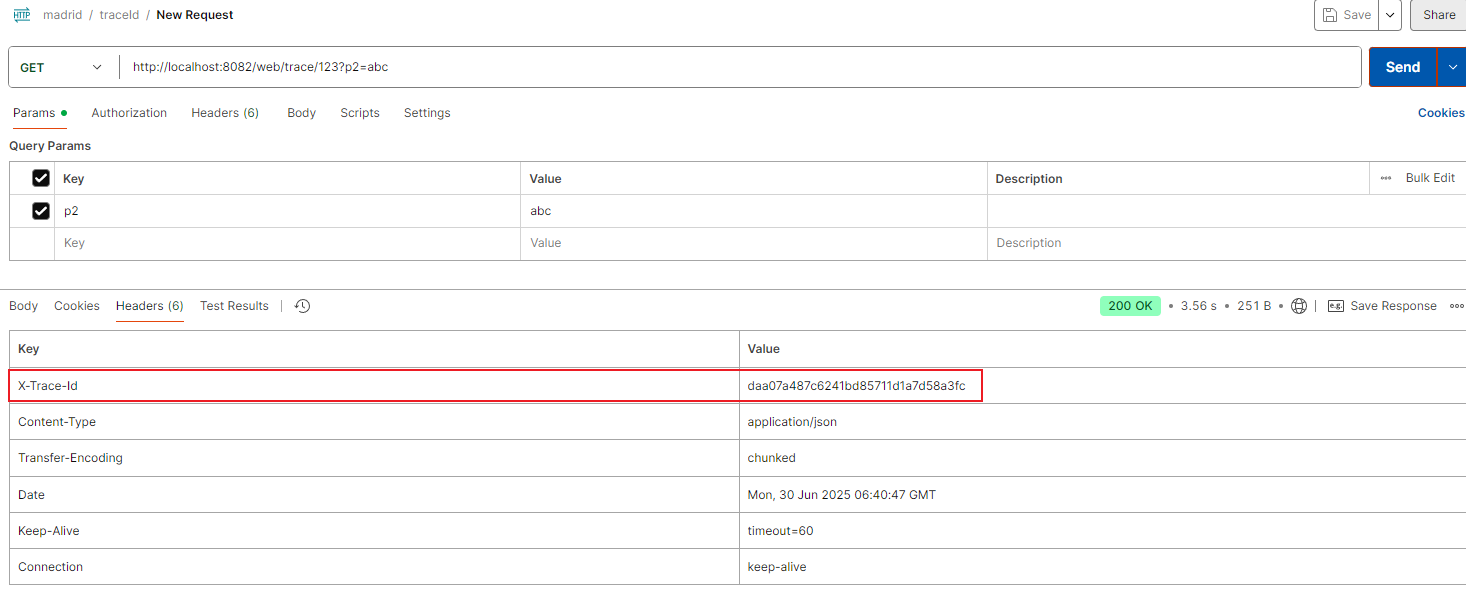This screenshot has width=1466, height=601.
Task: Toggle the select-all params checkbox
Action: [x=41, y=177]
